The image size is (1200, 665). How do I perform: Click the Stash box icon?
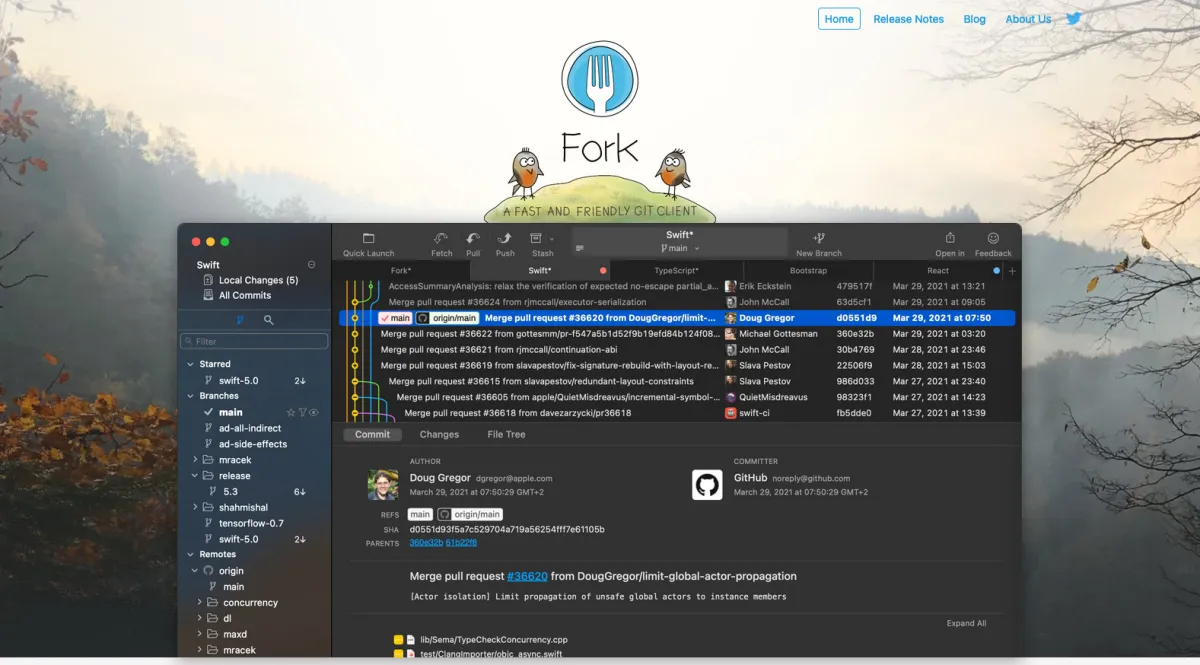[536, 238]
